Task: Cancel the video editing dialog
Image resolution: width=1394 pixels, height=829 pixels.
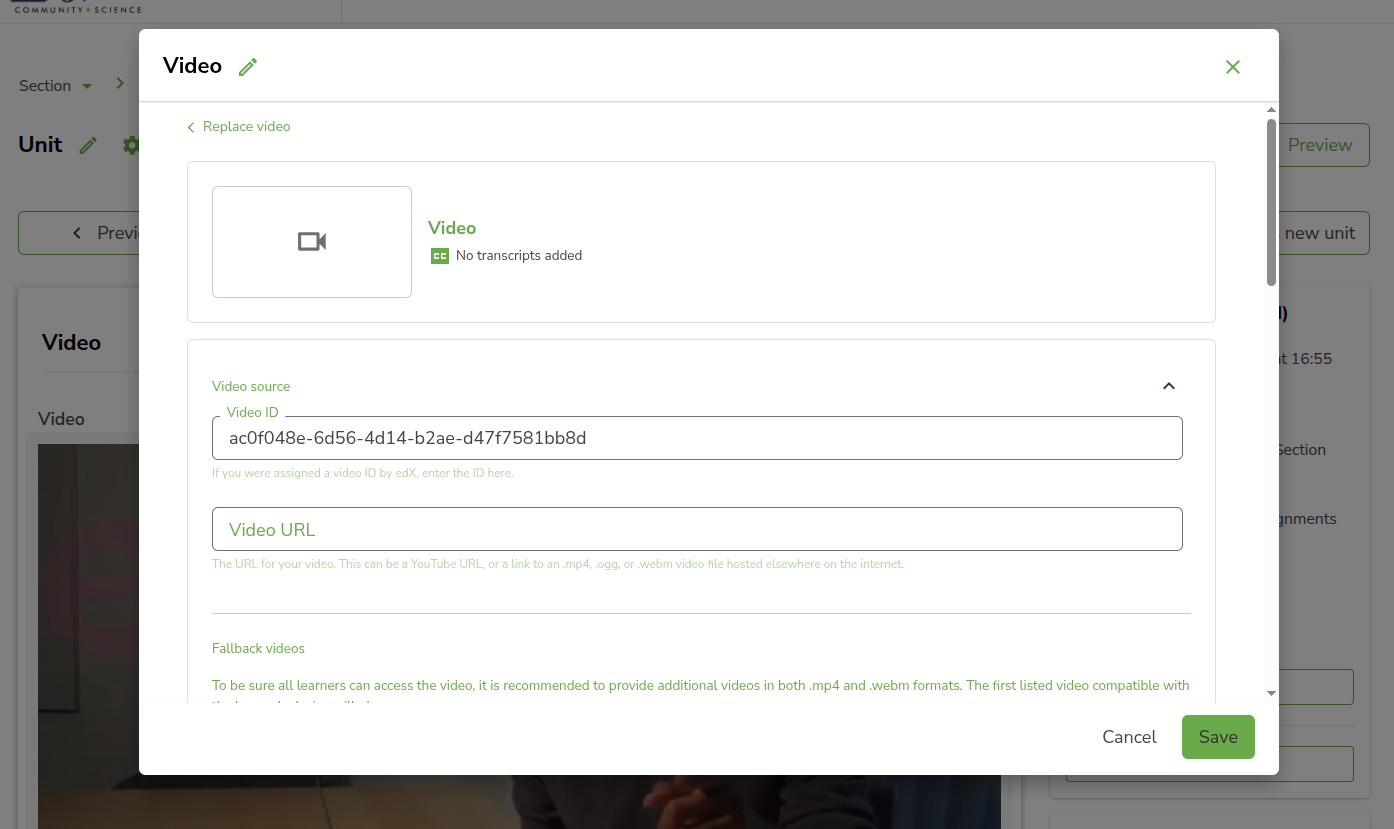Action: pyautogui.click(x=1129, y=737)
